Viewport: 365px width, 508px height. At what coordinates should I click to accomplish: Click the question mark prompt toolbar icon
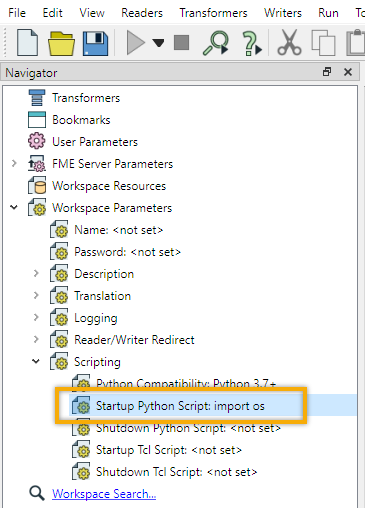[252, 43]
